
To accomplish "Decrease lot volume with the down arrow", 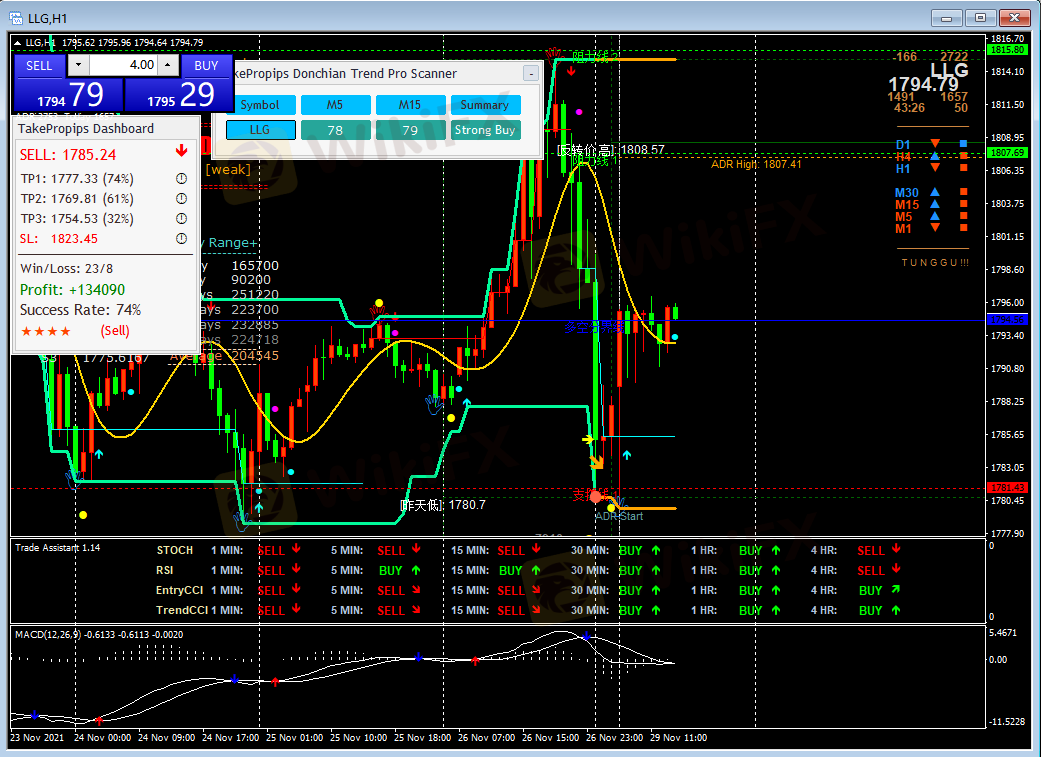I will (78, 65).
